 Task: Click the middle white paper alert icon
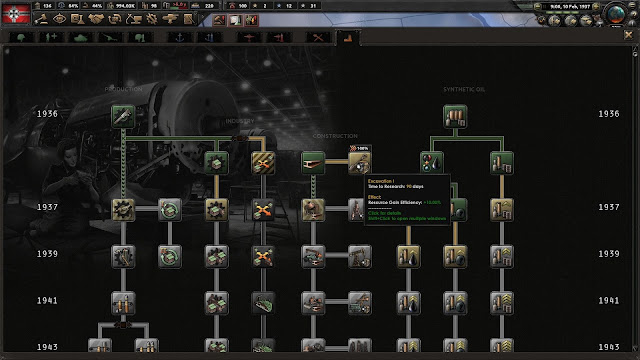tap(235, 20)
